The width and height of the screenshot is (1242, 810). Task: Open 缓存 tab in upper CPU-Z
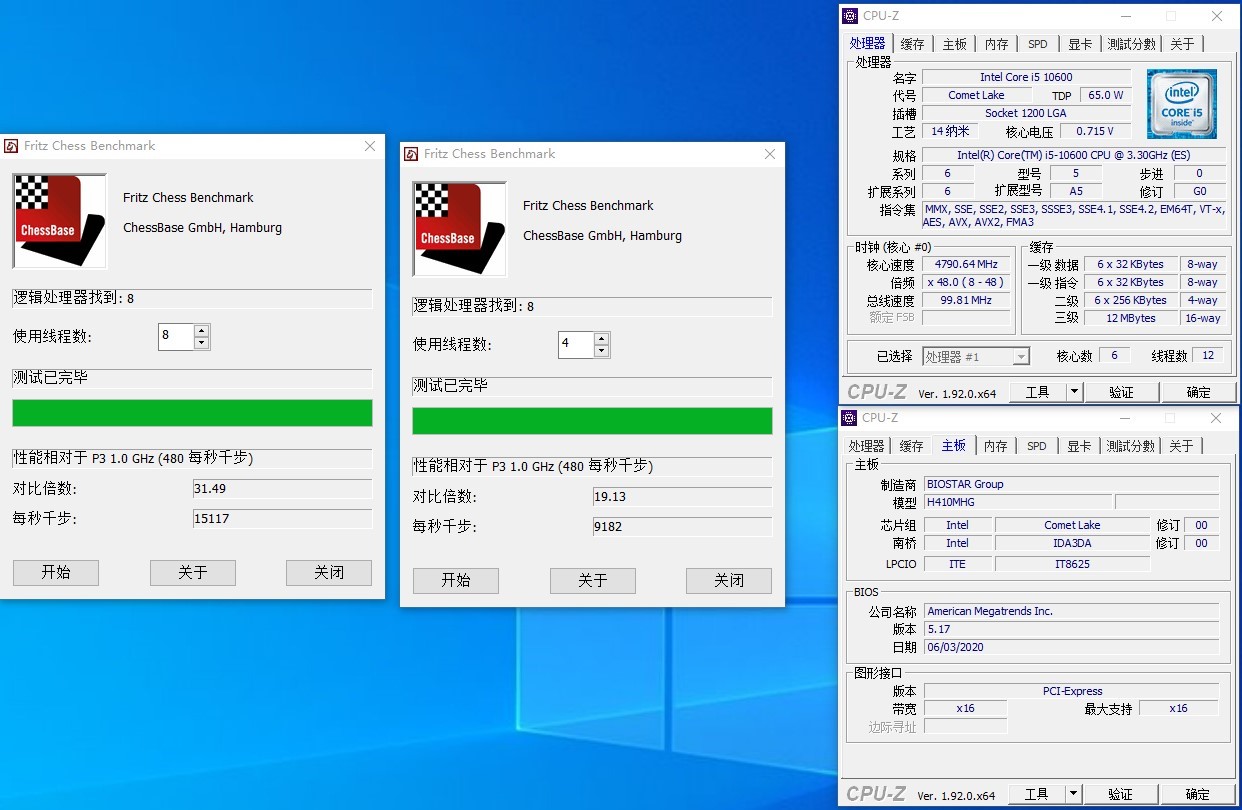point(912,44)
